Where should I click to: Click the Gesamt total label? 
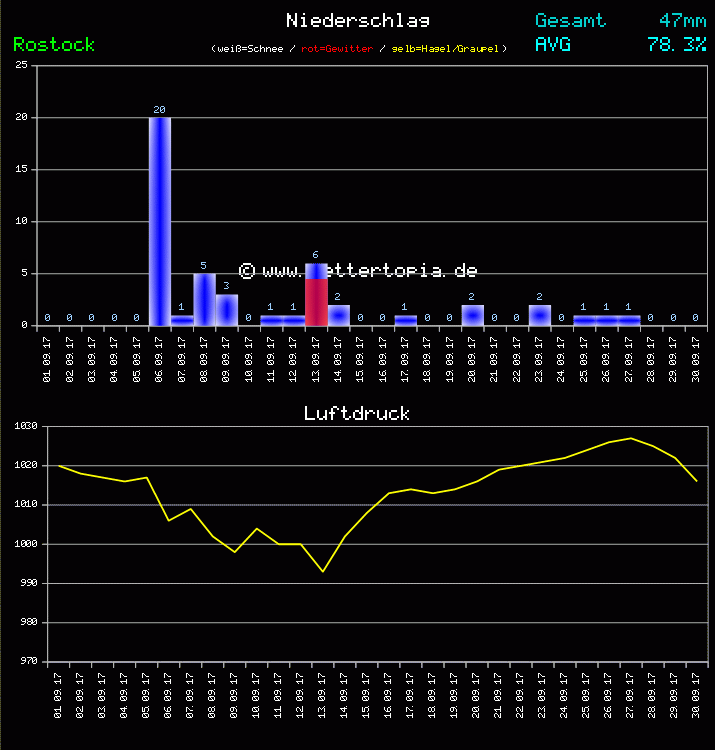pyautogui.click(x=570, y=20)
